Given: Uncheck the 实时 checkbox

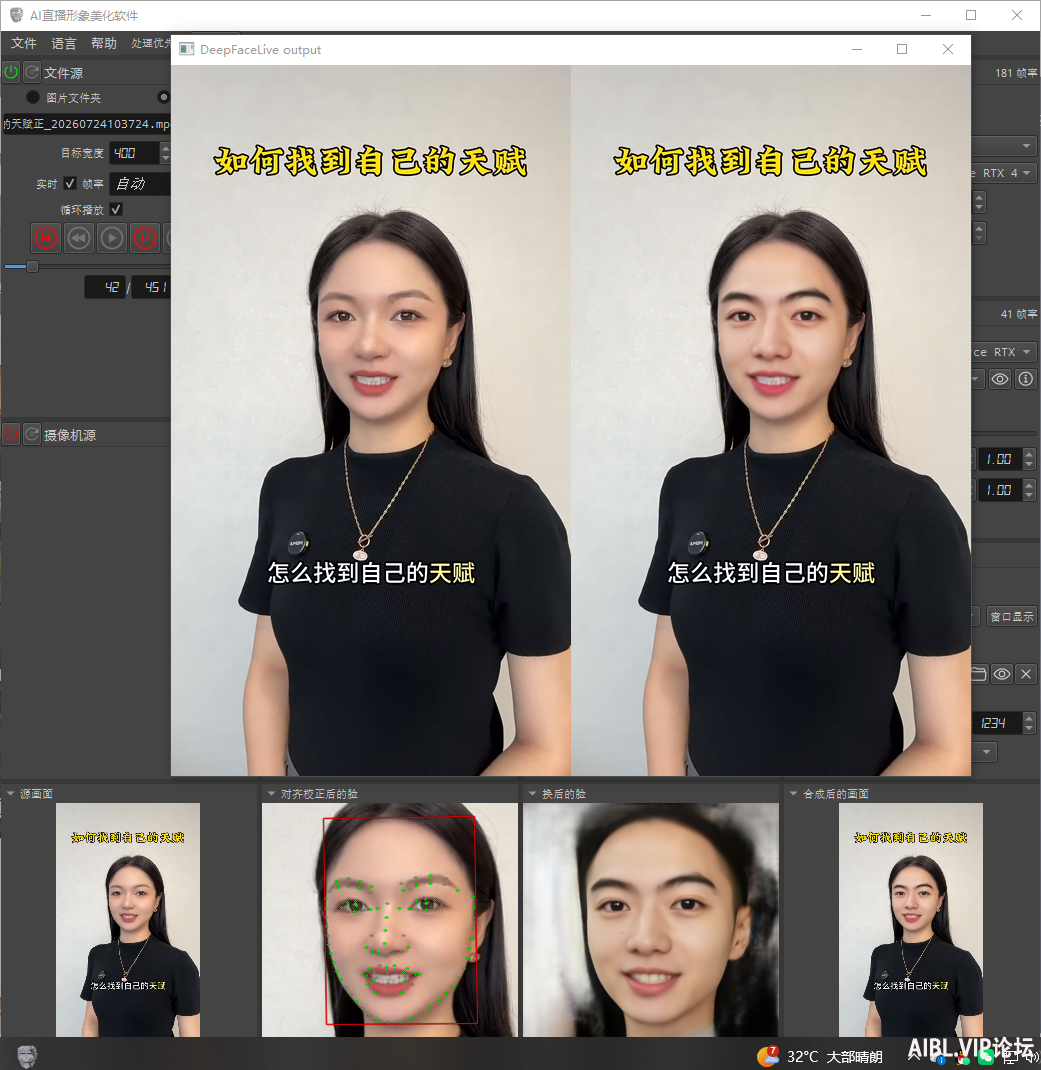Looking at the screenshot, I should [70, 184].
